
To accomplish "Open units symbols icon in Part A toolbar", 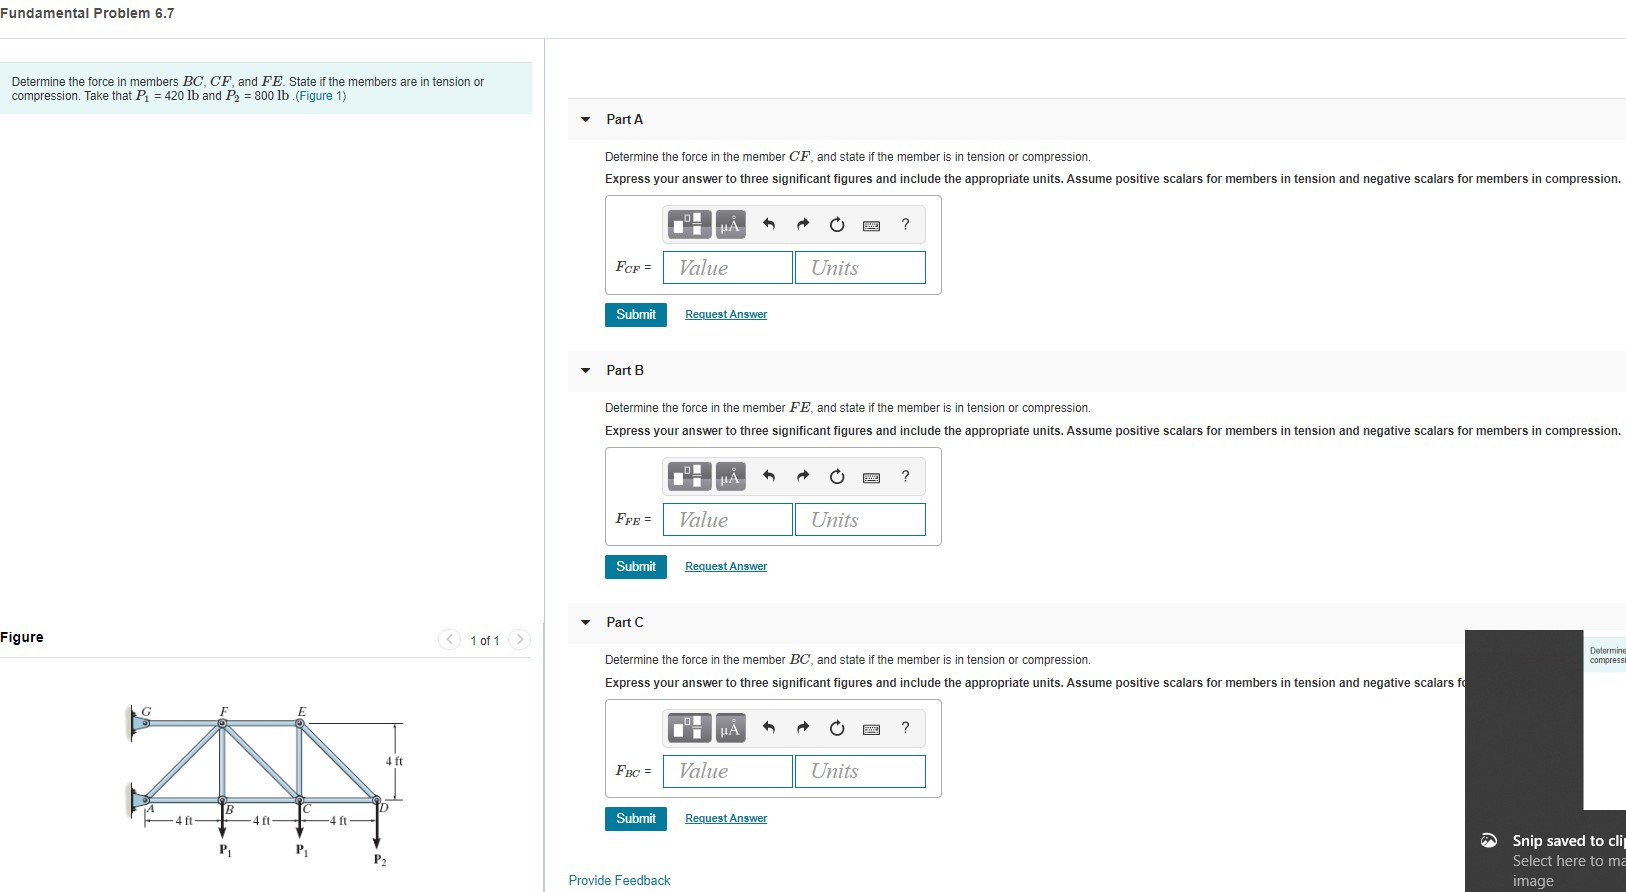I will [x=730, y=224].
